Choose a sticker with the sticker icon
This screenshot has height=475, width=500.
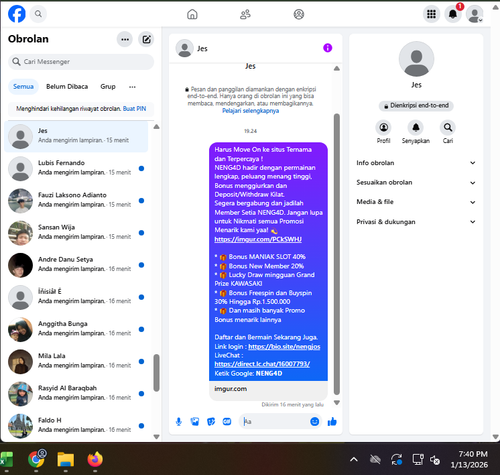[211, 422]
